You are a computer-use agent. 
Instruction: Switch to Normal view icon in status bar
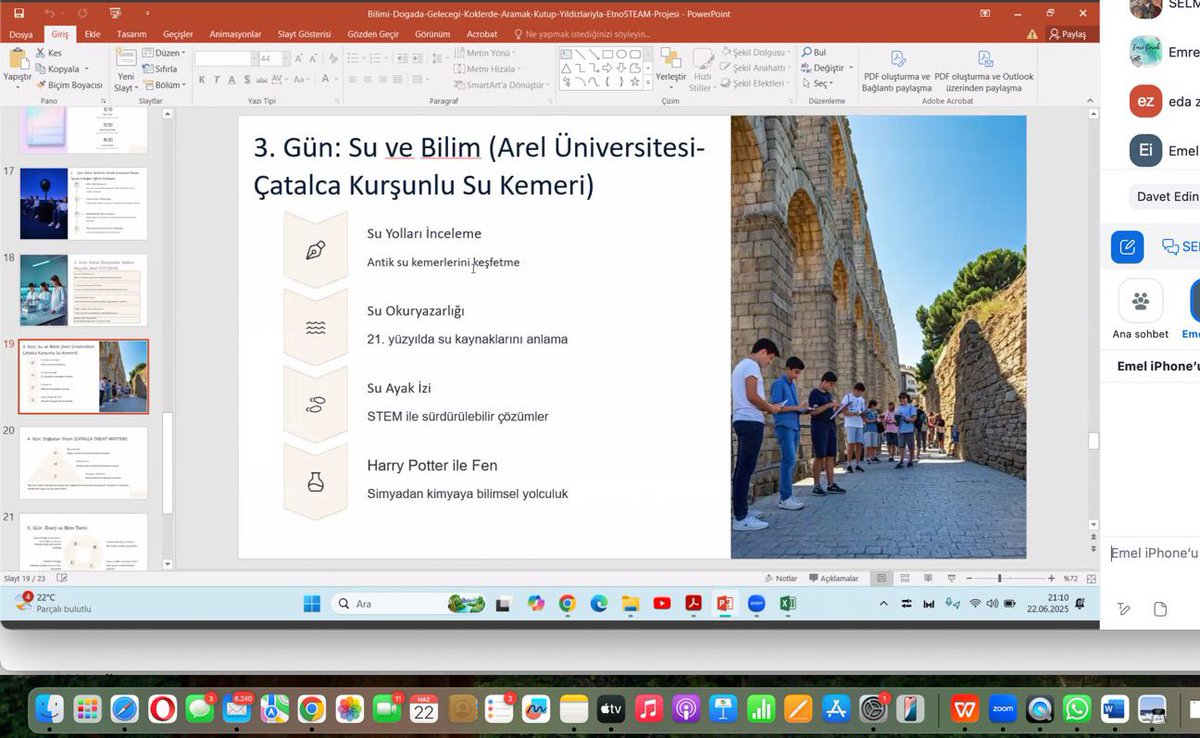(x=881, y=578)
